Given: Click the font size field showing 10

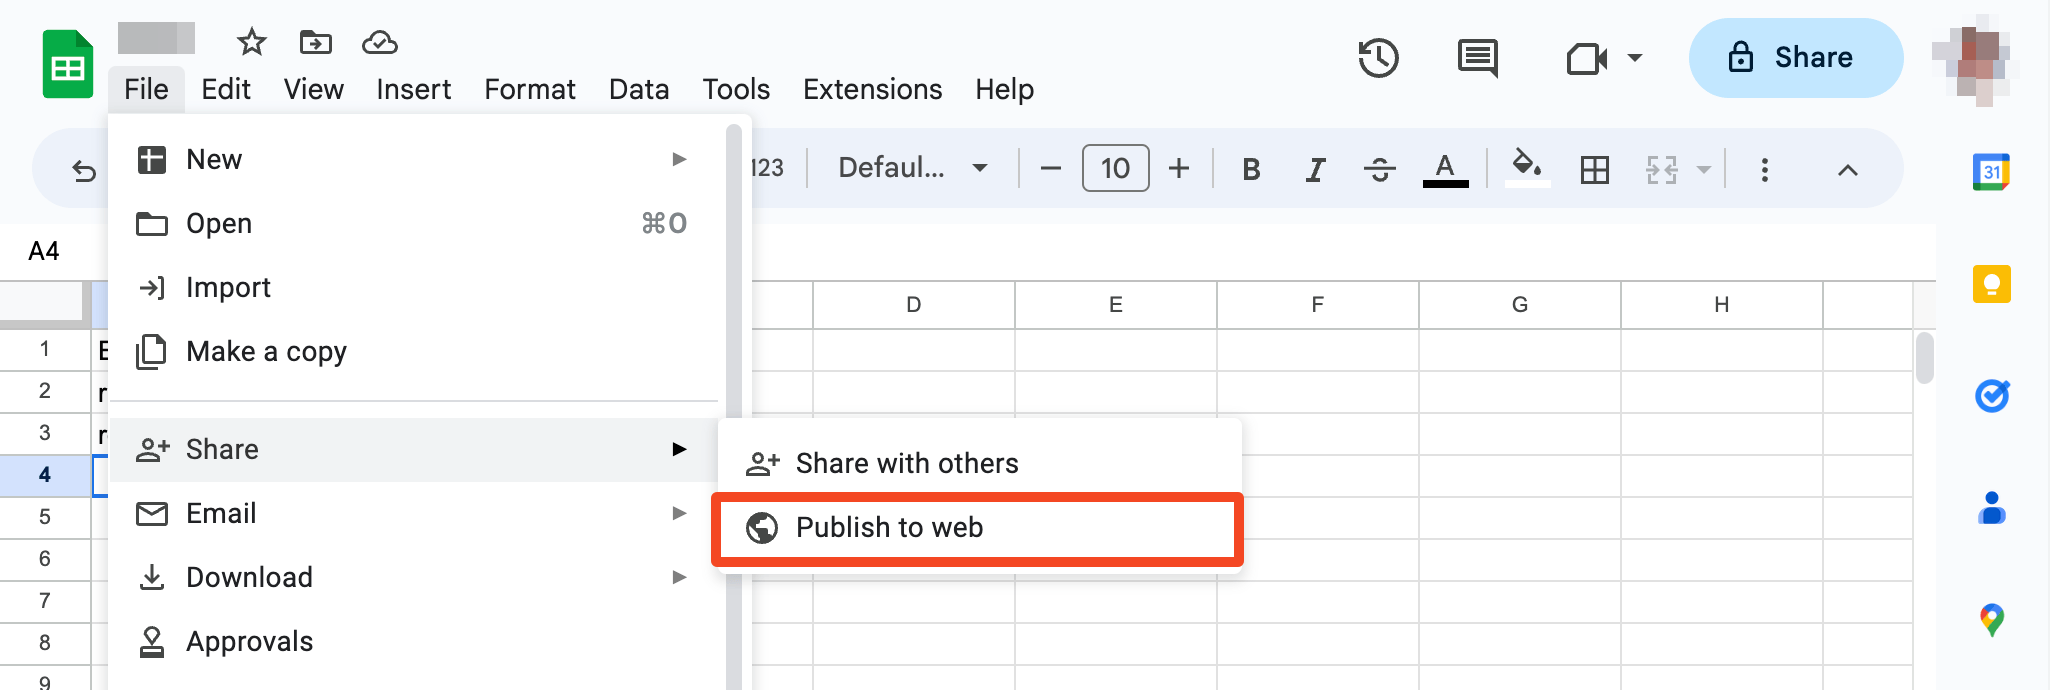Looking at the screenshot, I should [x=1115, y=168].
